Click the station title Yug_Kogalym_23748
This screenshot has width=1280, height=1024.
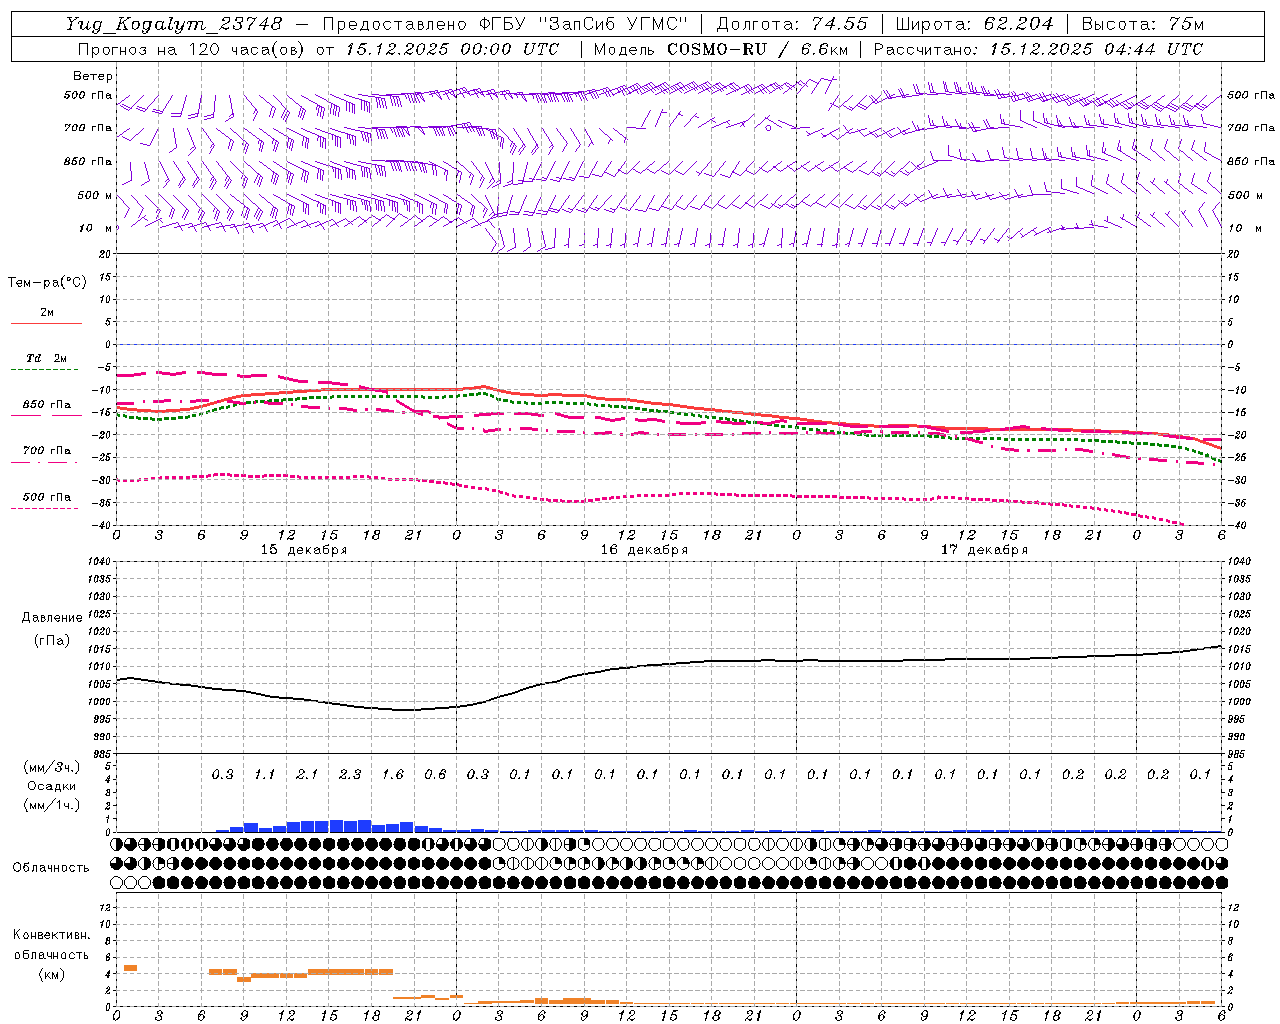[174, 24]
